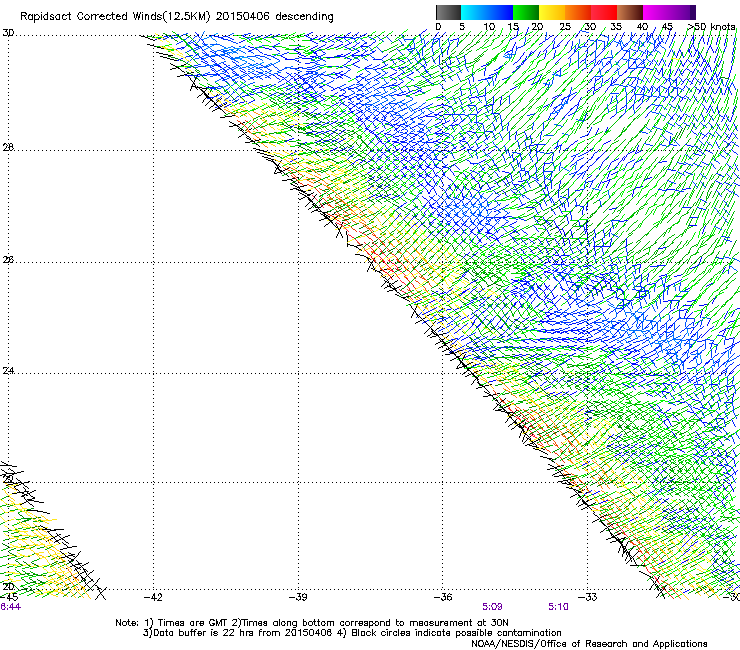Click the brown 35-40 knots legend segment
This screenshot has width=740, height=650.
tap(630, 12)
